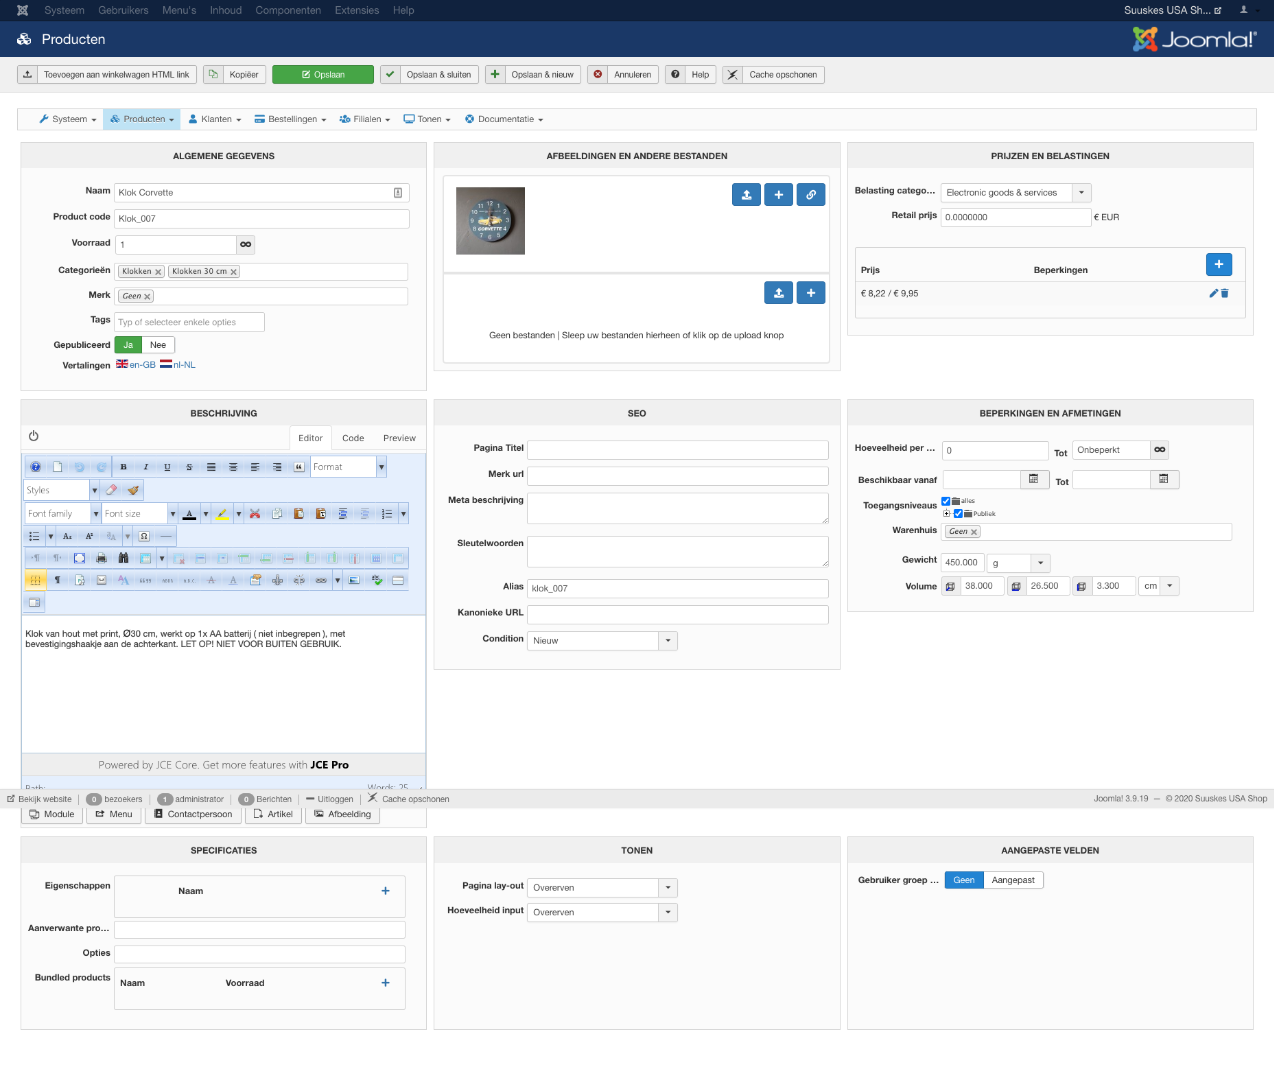Toggle unlimited quantity infinity next to Onbeperkt
This screenshot has width=1274, height=1080.
[x=1160, y=450]
